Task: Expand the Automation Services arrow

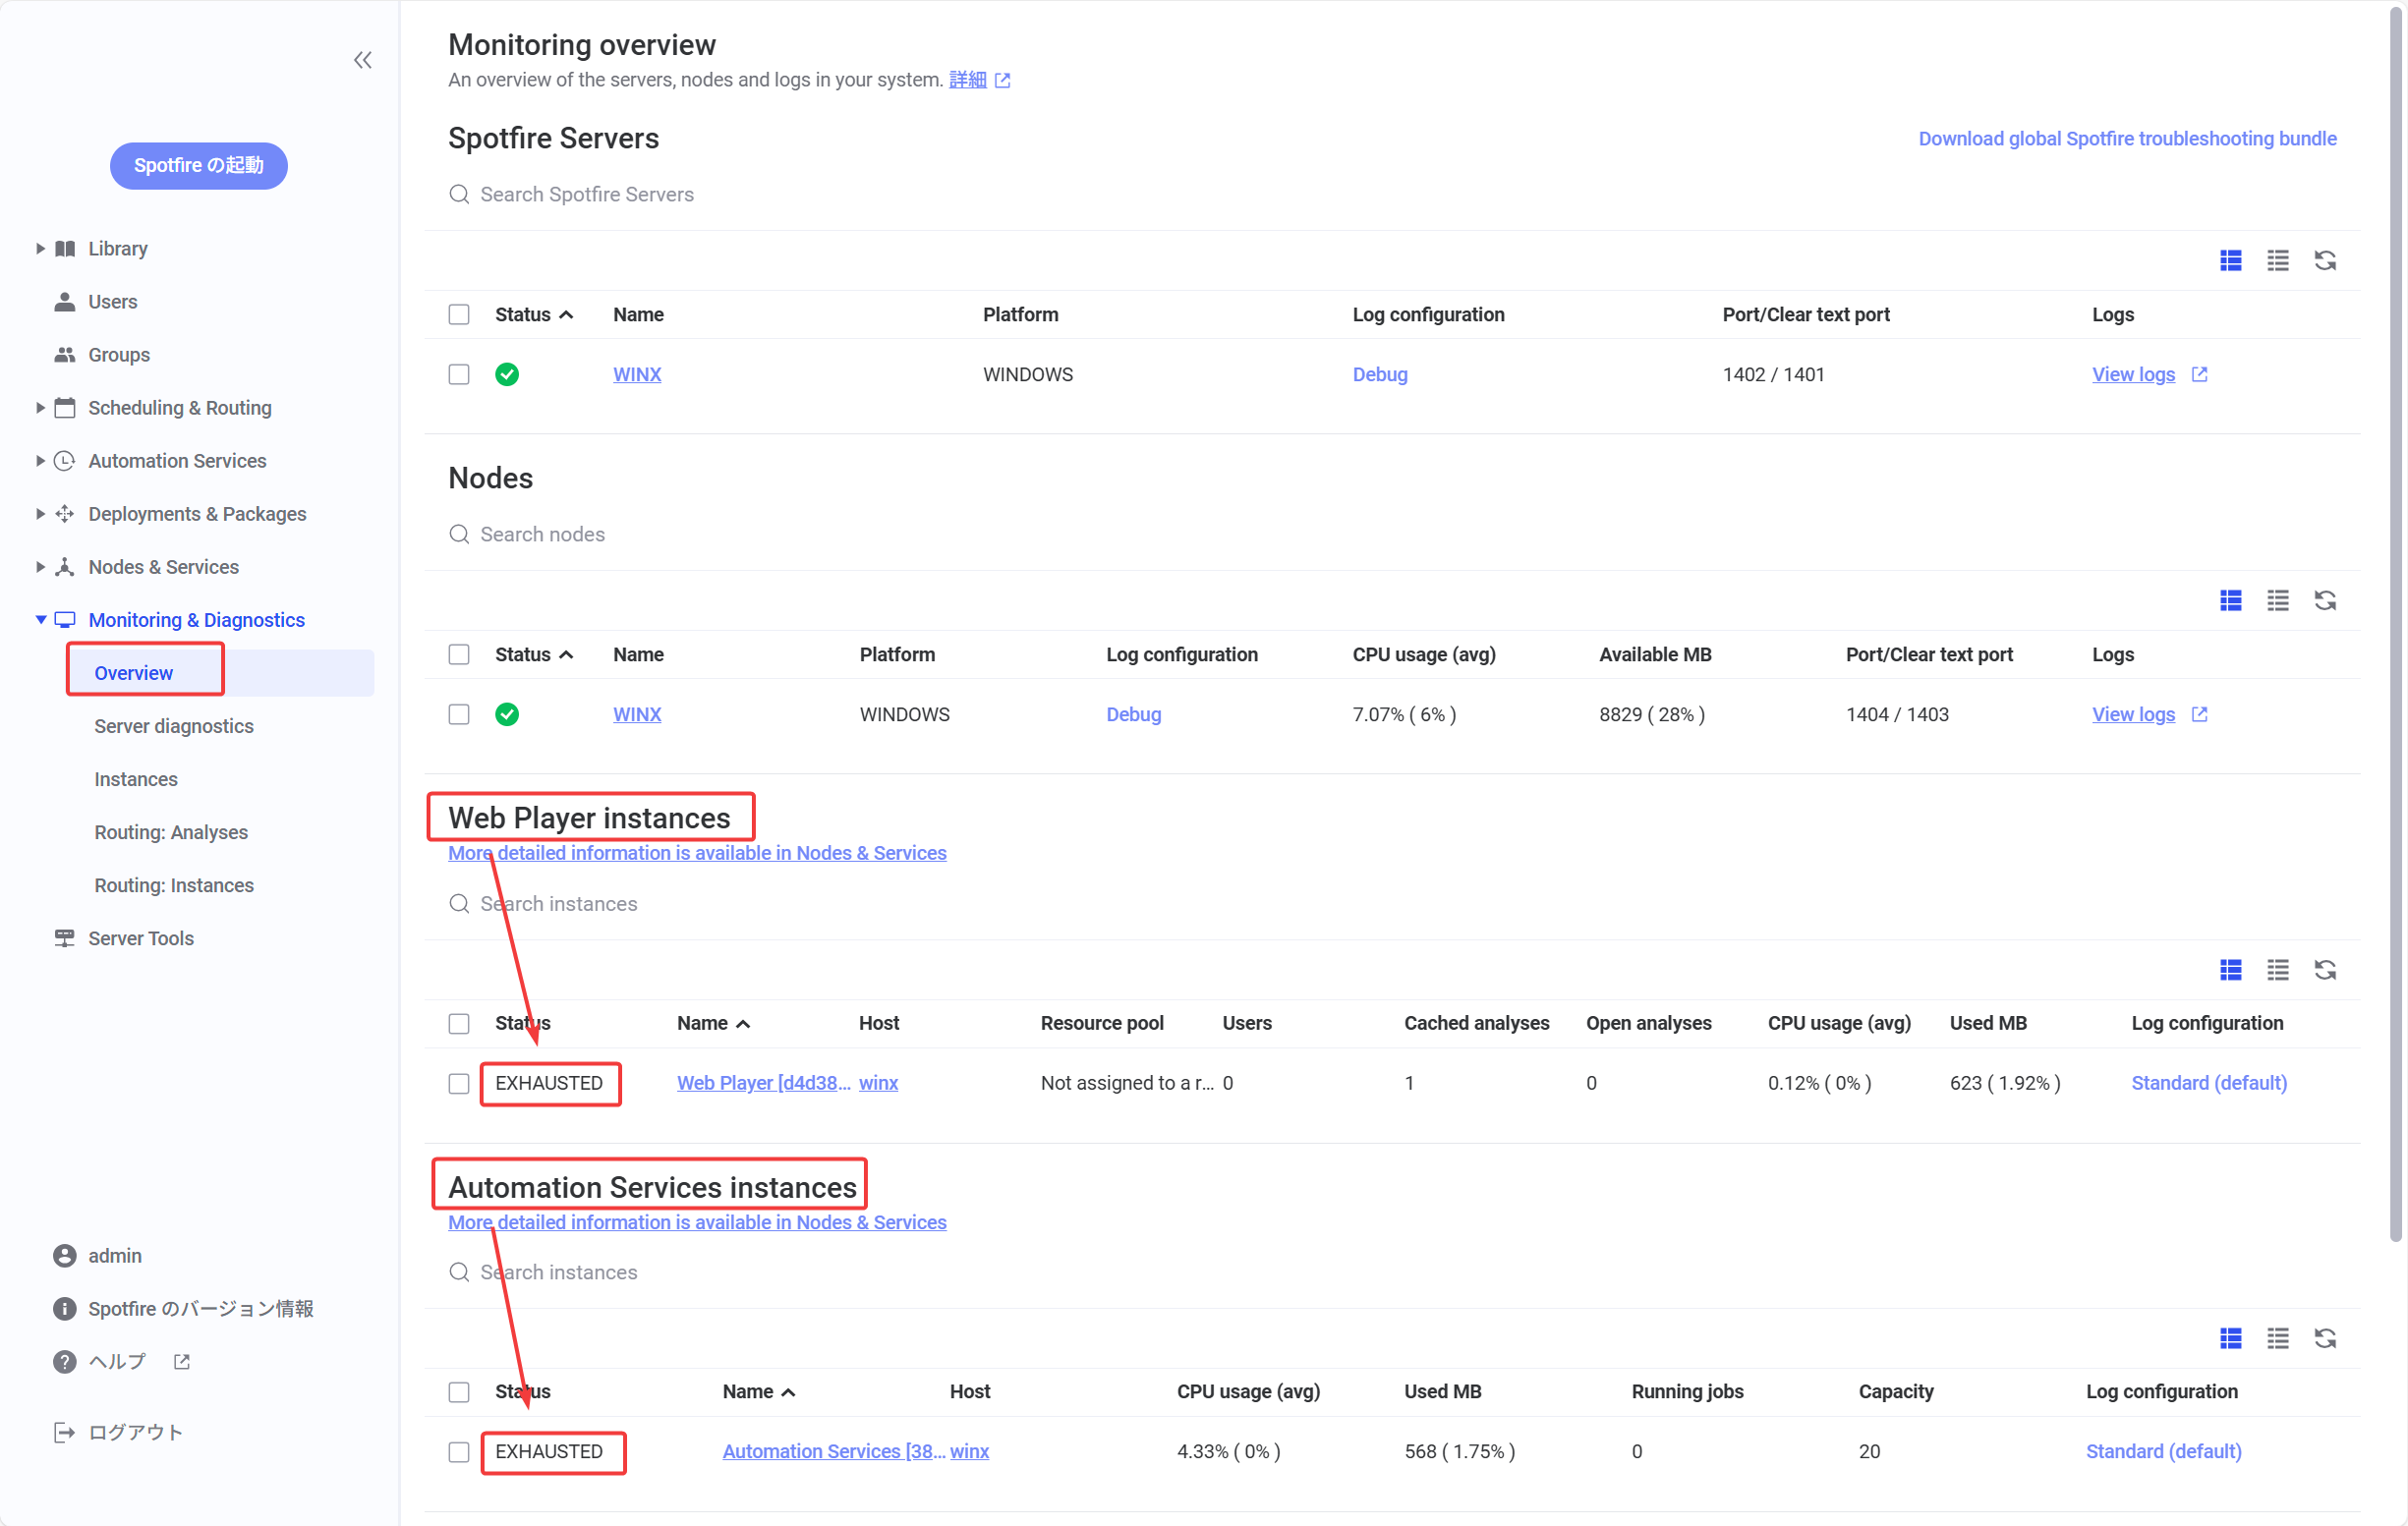Action: click(40, 460)
